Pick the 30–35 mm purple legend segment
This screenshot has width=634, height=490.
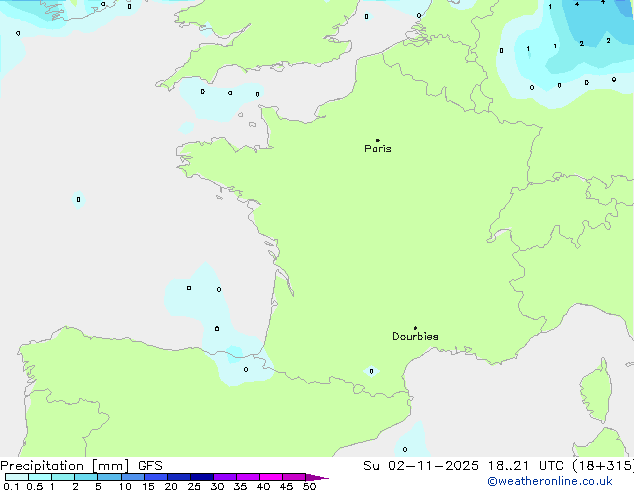(225, 477)
